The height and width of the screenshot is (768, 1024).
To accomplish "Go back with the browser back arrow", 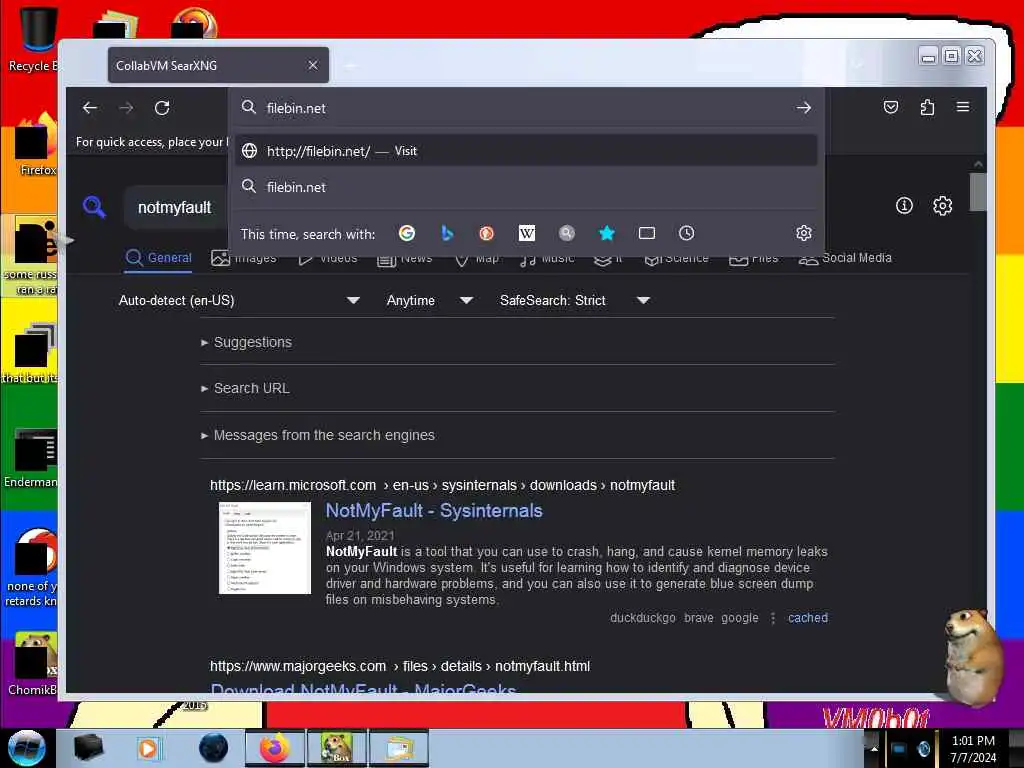I will [x=90, y=108].
